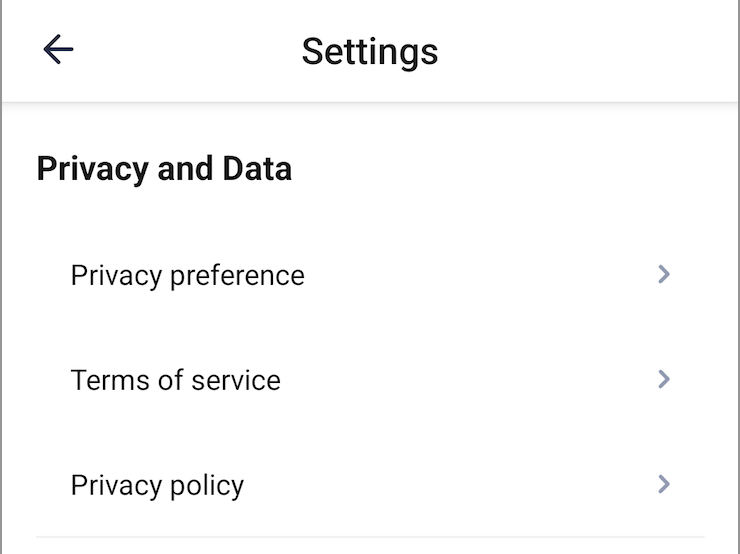This screenshot has width=740, height=554.
Task: Tap the back arrow icon
Action: click(x=58, y=50)
